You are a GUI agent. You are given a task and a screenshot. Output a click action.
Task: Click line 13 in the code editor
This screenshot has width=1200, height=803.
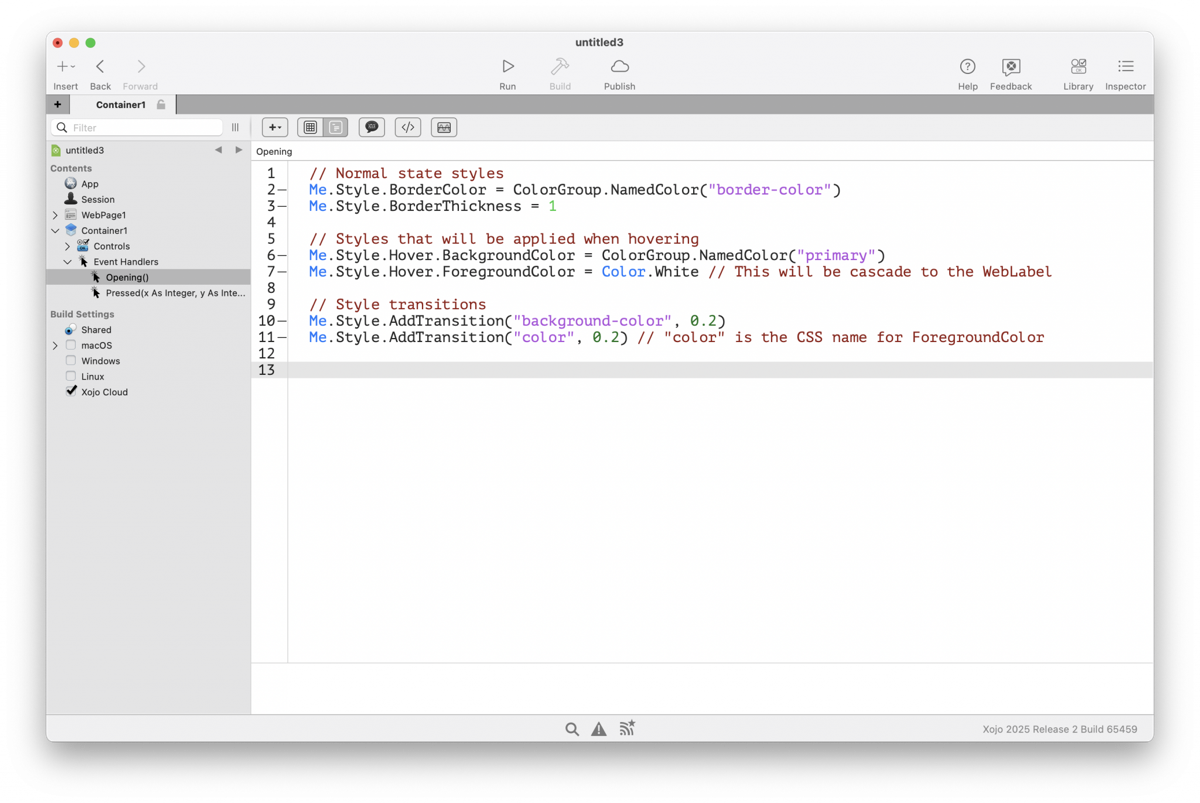(x=720, y=370)
